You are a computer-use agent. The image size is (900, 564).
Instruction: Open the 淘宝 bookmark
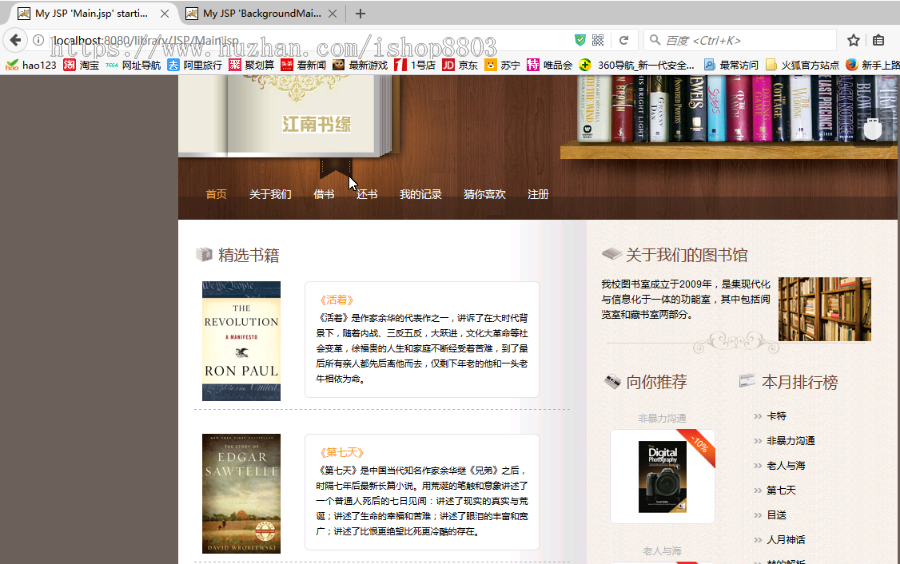pyautogui.click(x=81, y=65)
